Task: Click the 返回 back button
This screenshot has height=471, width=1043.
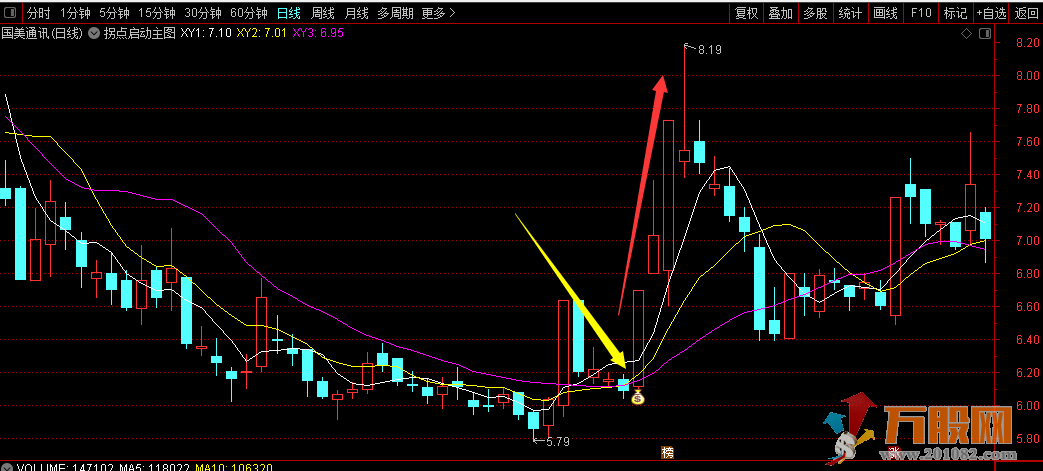Action: 1026,13
